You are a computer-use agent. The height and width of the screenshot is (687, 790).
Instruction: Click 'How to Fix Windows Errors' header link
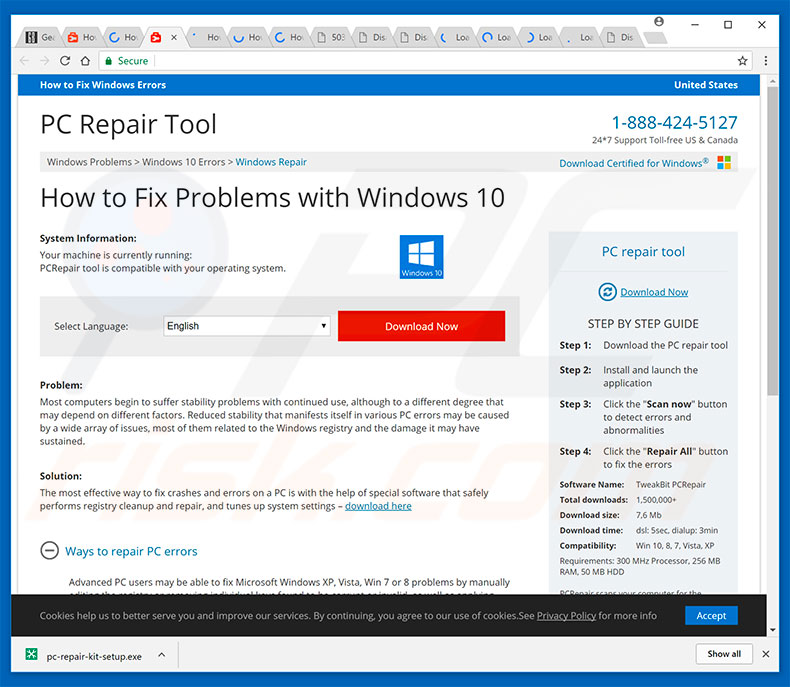103,85
